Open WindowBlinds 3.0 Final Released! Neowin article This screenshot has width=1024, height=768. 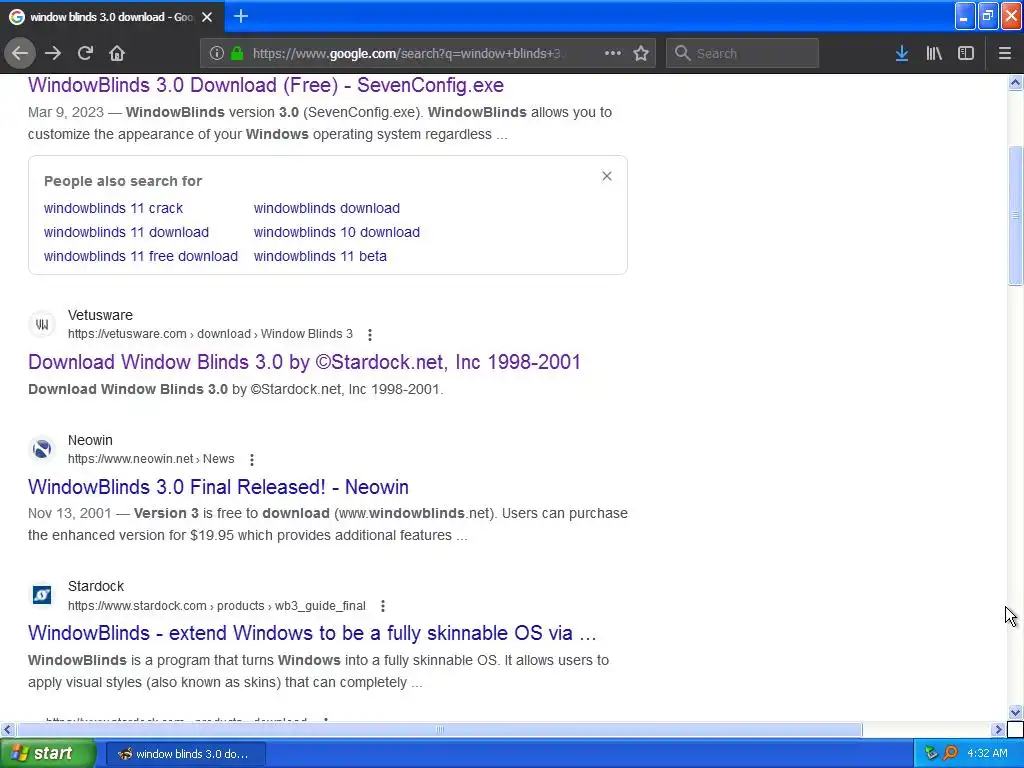[x=218, y=487]
